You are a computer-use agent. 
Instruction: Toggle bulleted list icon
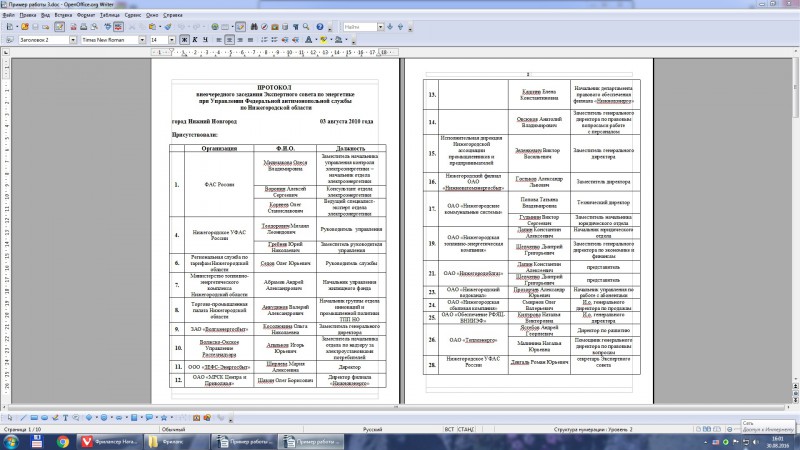[x=274, y=40]
